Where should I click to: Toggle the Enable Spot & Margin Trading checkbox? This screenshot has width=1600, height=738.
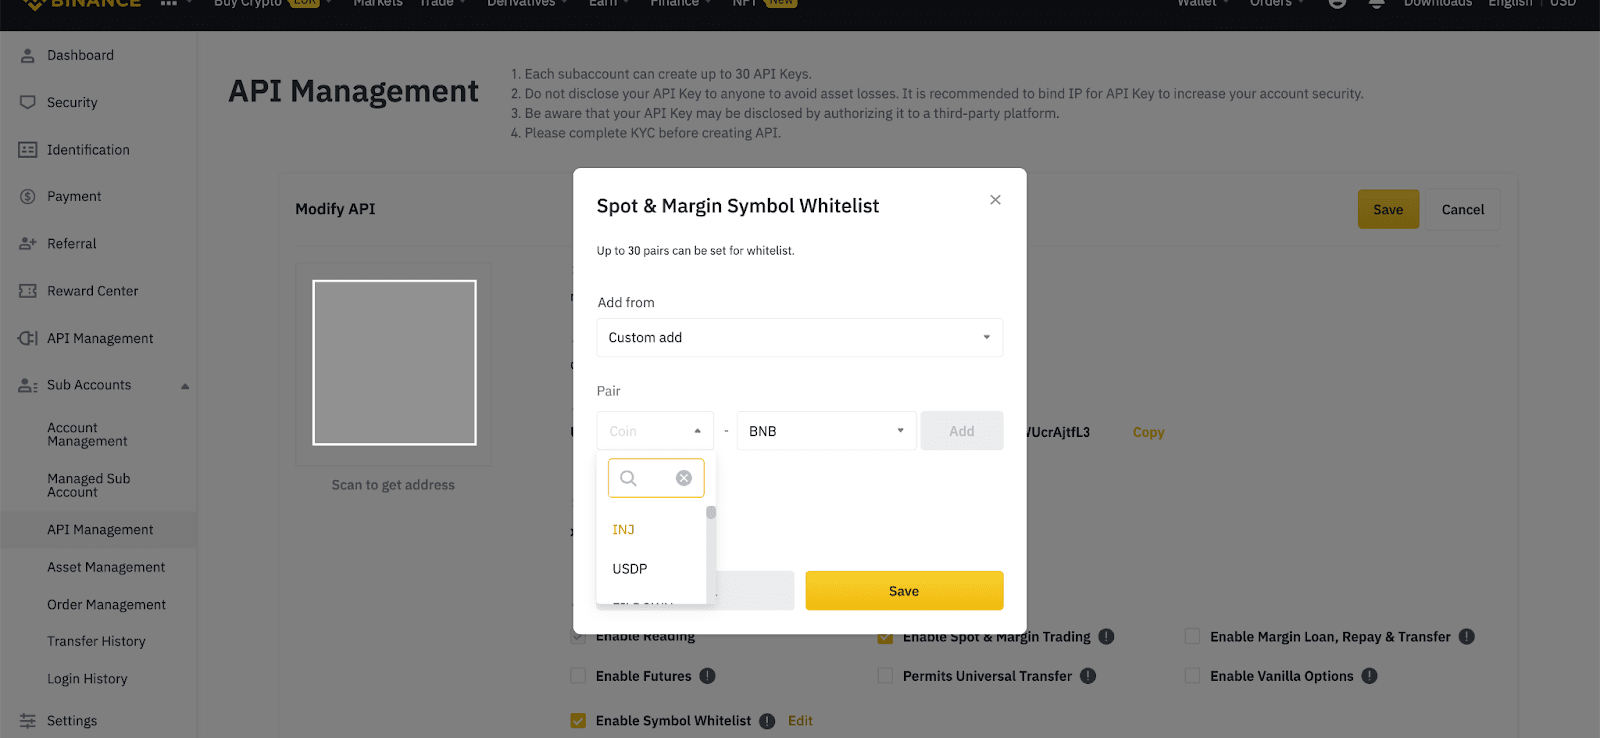(885, 638)
